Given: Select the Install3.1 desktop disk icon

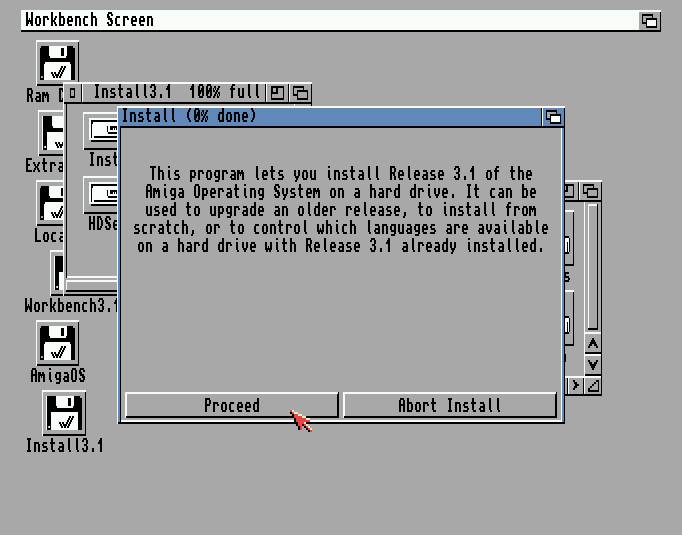Looking at the screenshot, I should coord(64,412).
